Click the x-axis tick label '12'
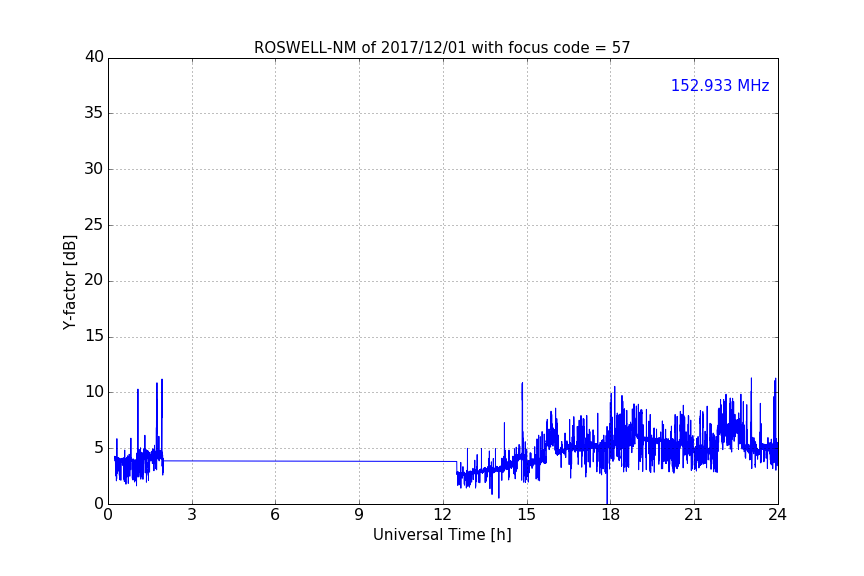864x576 pixels. pos(442,515)
